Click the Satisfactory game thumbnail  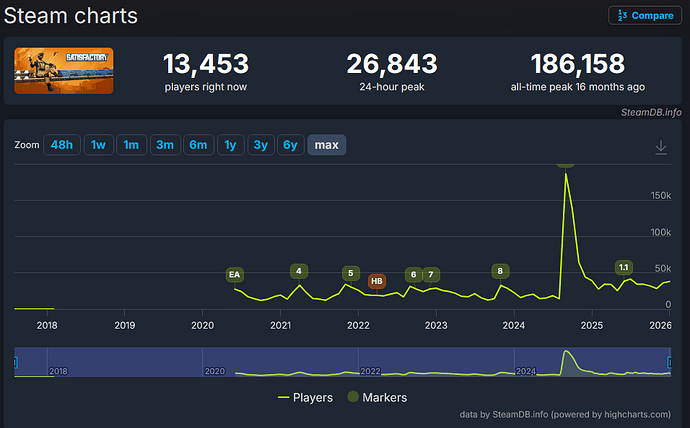coord(64,71)
